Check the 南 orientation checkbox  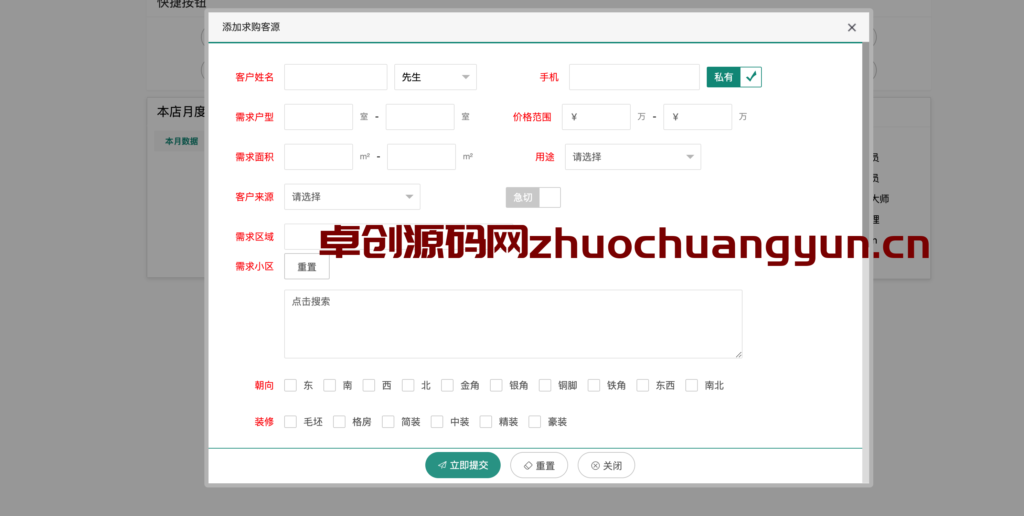pyautogui.click(x=330, y=385)
